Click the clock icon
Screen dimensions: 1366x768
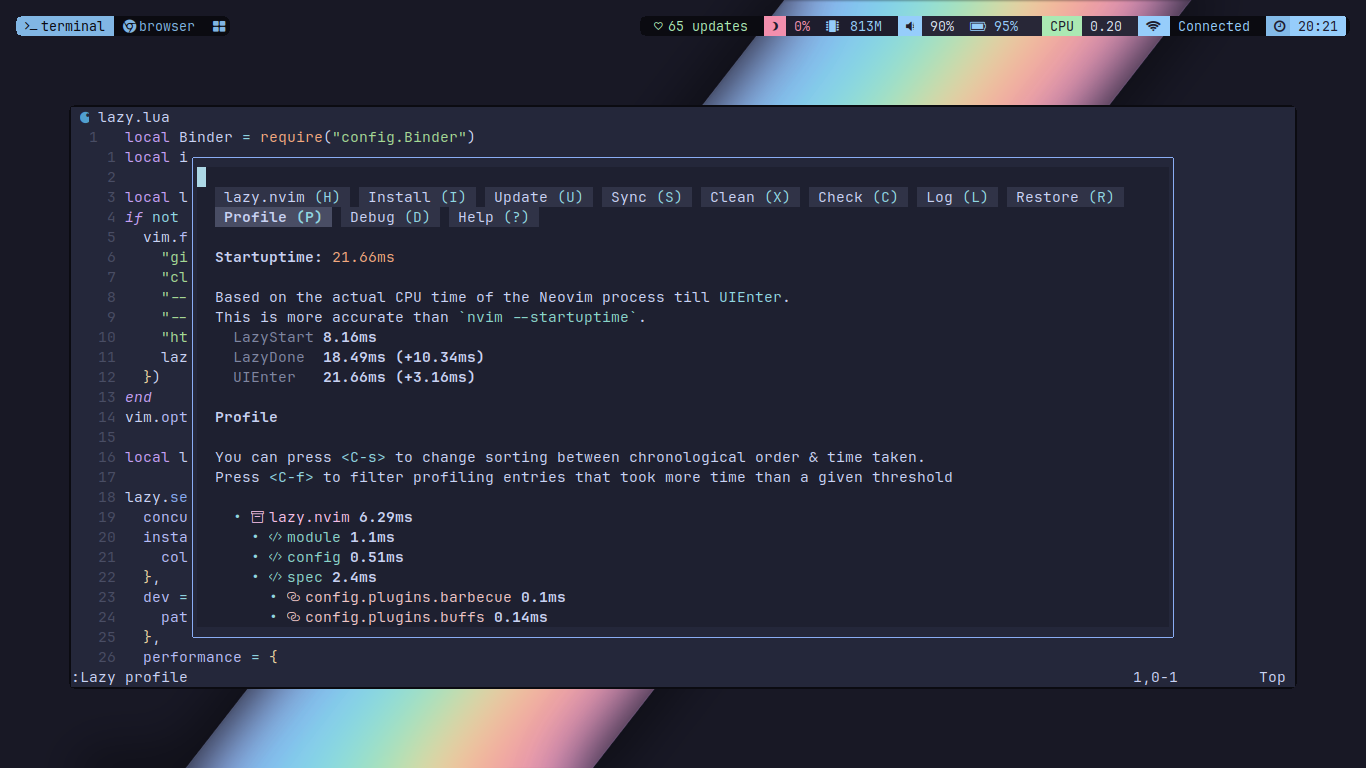(1279, 26)
